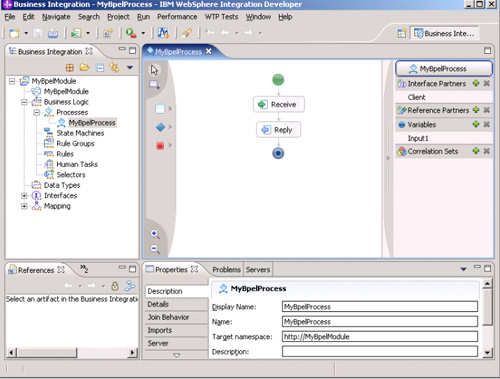Click the blue end node on canvas
This screenshot has width=500, height=379.
tap(278, 153)
